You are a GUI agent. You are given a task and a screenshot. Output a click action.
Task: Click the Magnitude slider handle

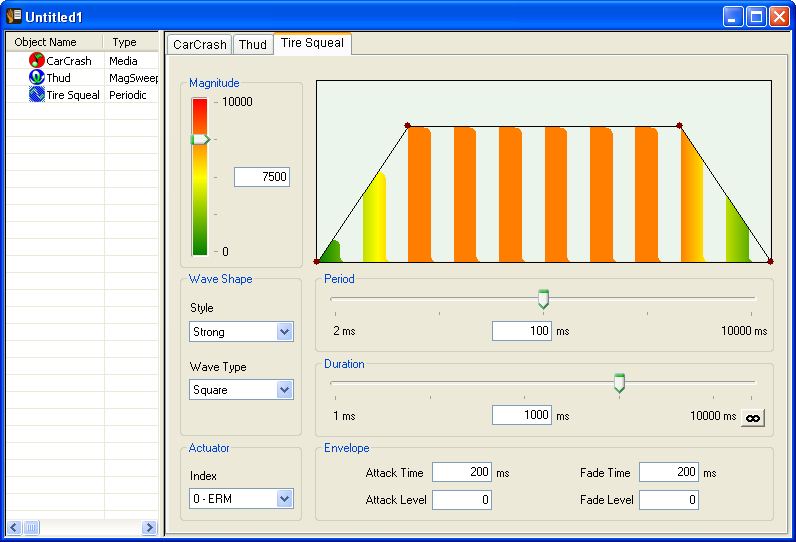[x=201, y=139]
